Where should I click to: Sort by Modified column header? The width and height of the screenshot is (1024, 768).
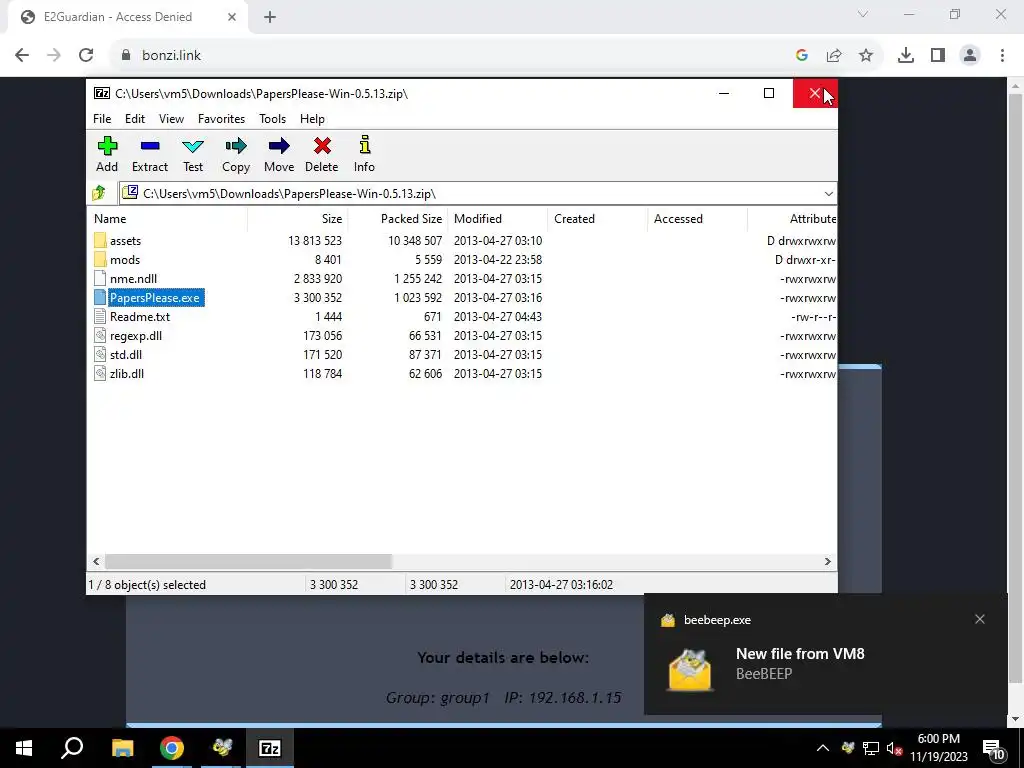498,219
